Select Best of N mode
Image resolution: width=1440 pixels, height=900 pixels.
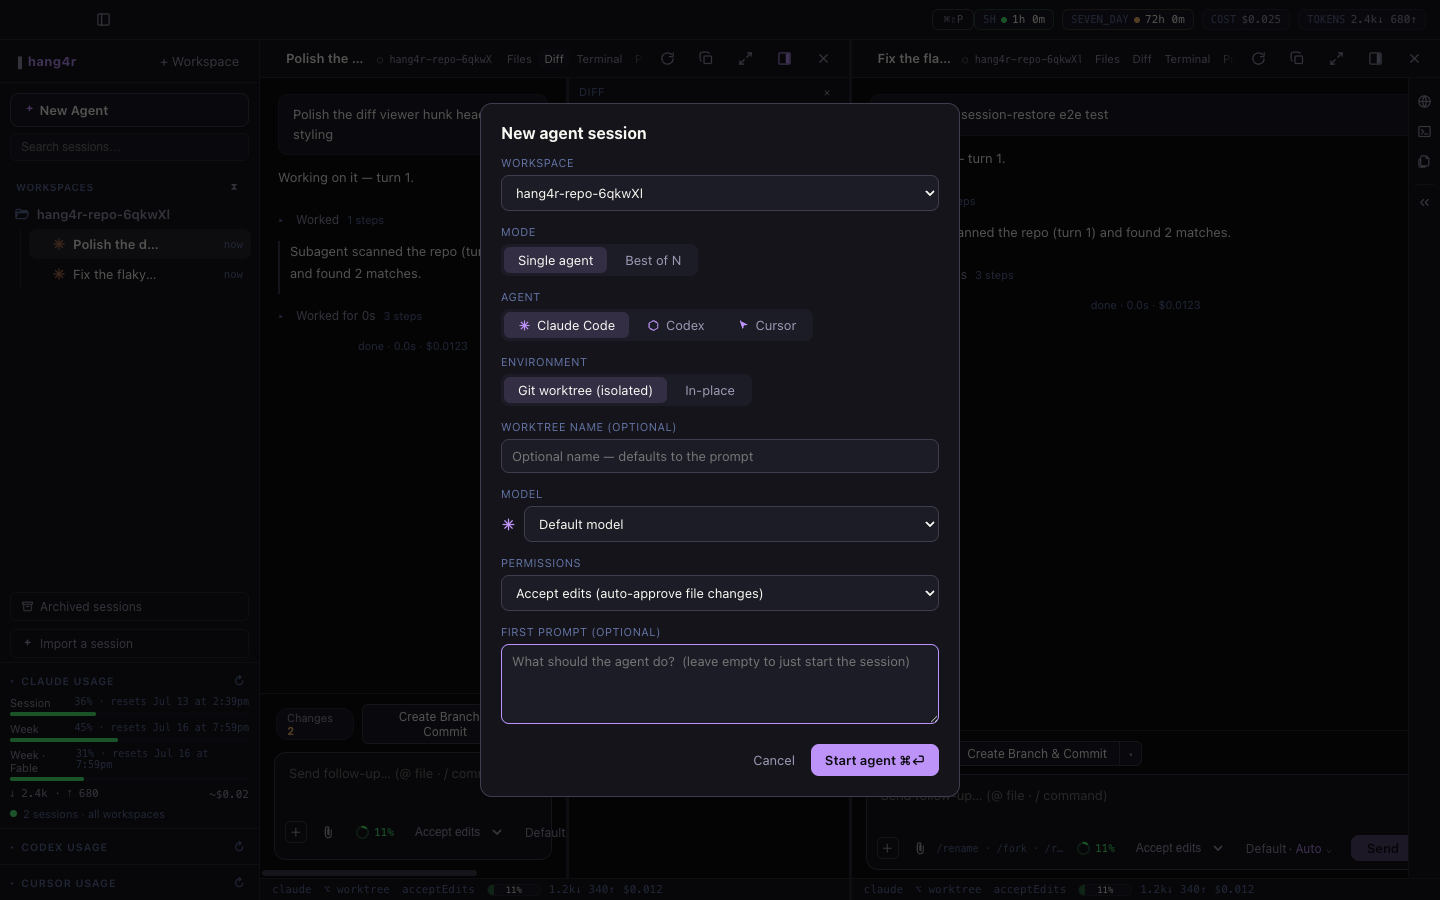(x=653, y=260)
